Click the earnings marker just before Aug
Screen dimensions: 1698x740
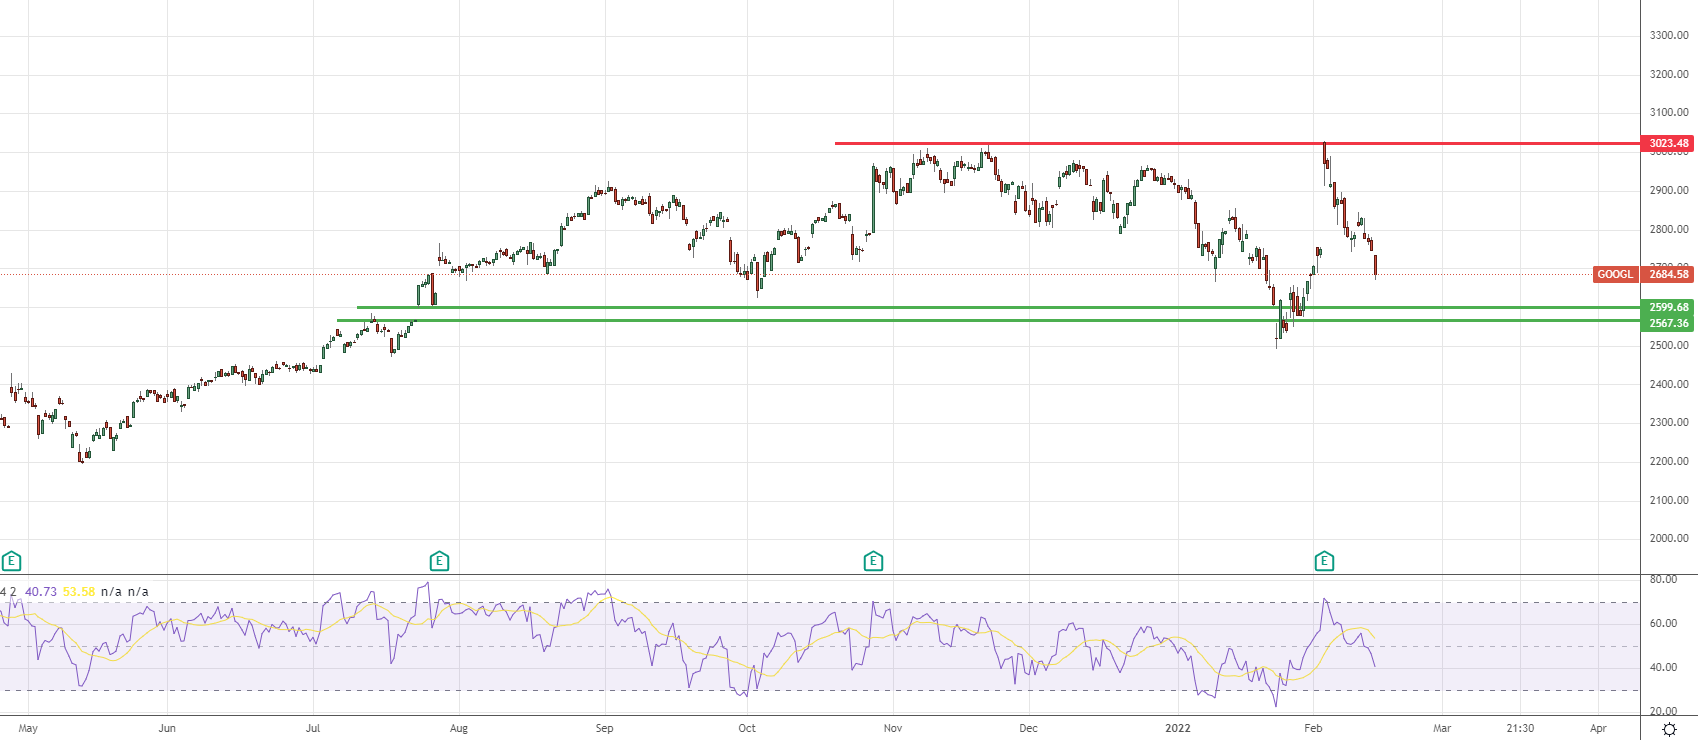pyautogui.click(x=438, y=561)
